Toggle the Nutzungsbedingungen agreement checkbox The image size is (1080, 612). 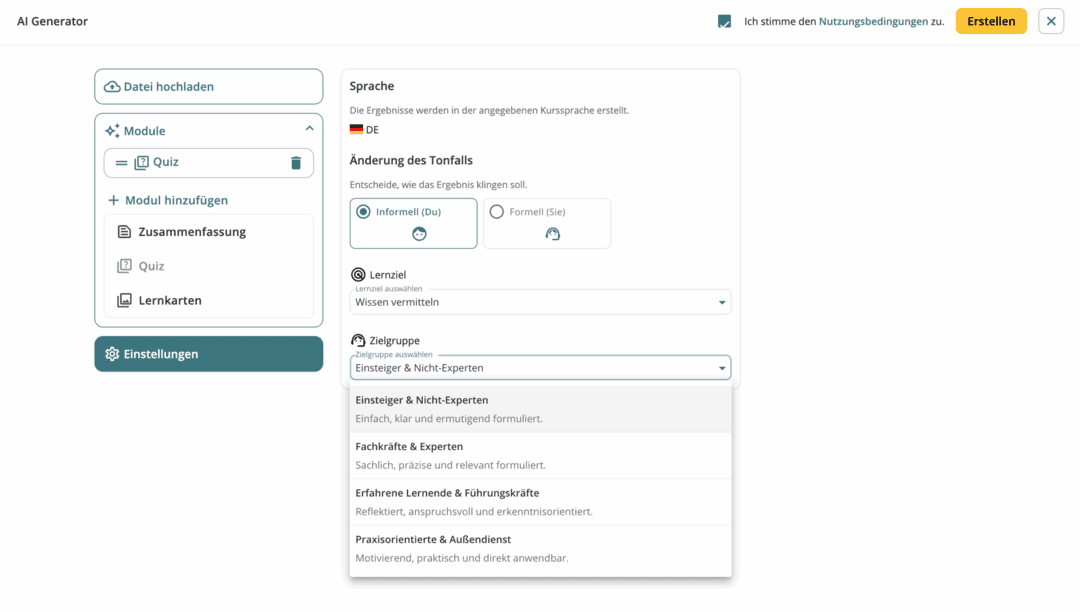(725, 21)
